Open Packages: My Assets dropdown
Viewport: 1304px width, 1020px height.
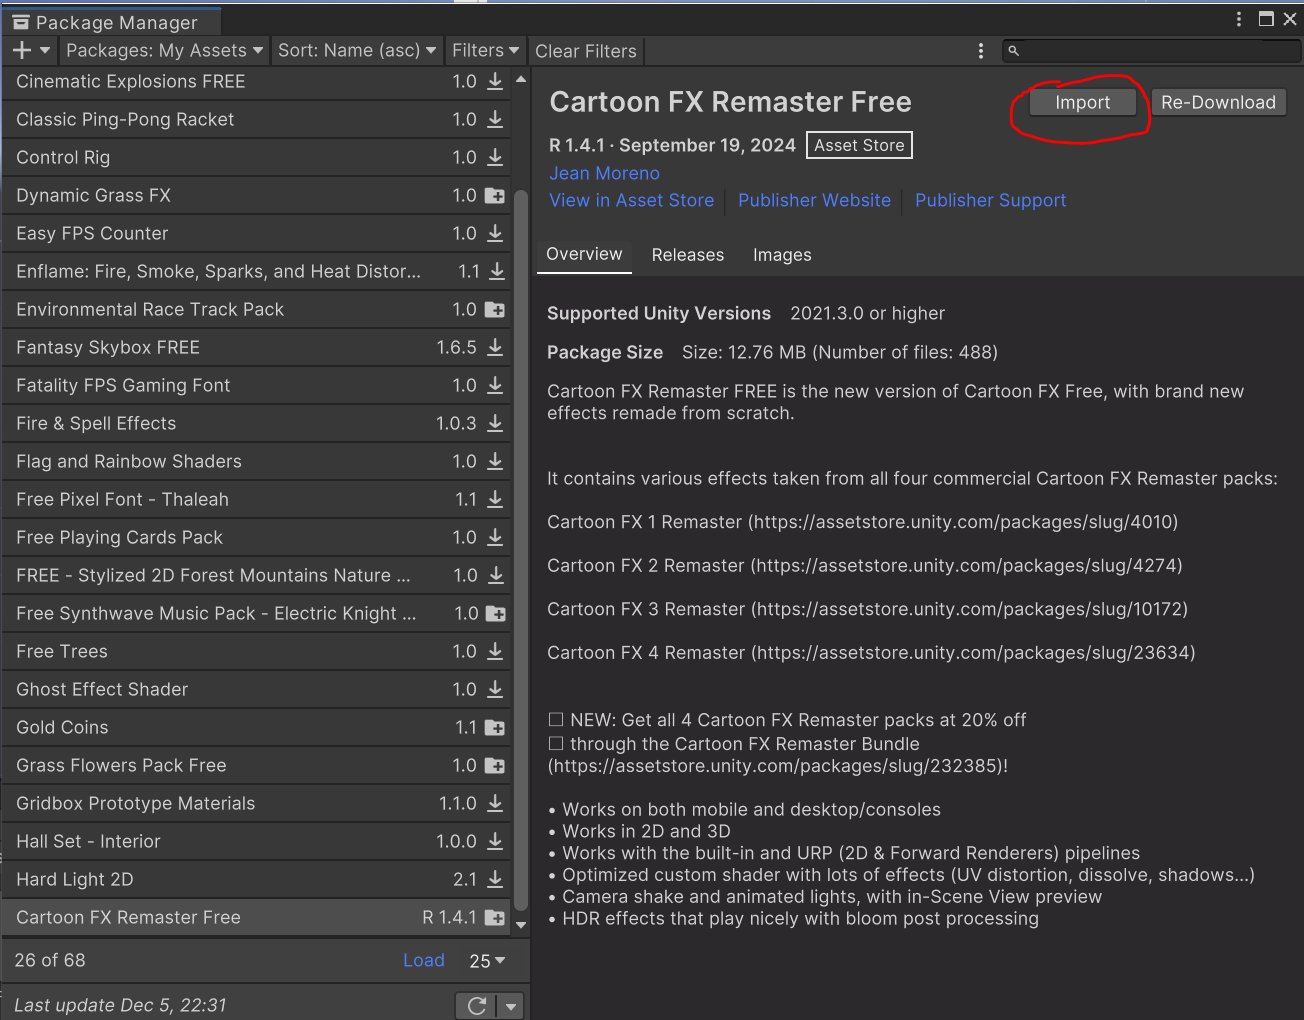point(164,50)
